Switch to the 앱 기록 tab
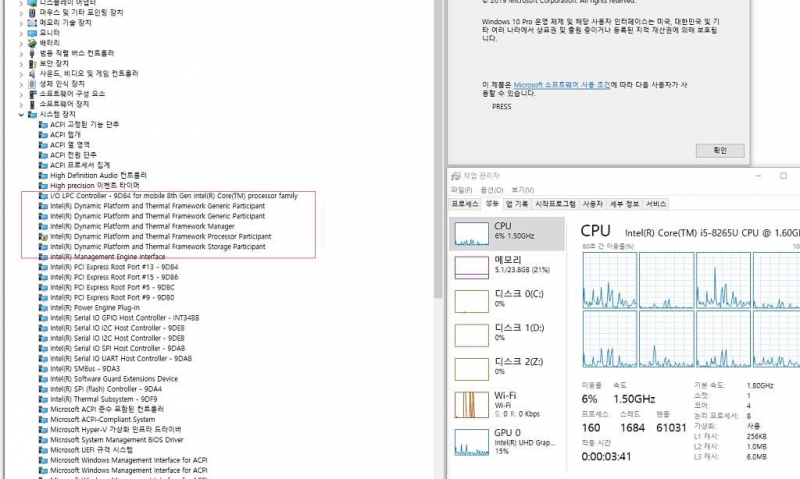 point(516,204)
